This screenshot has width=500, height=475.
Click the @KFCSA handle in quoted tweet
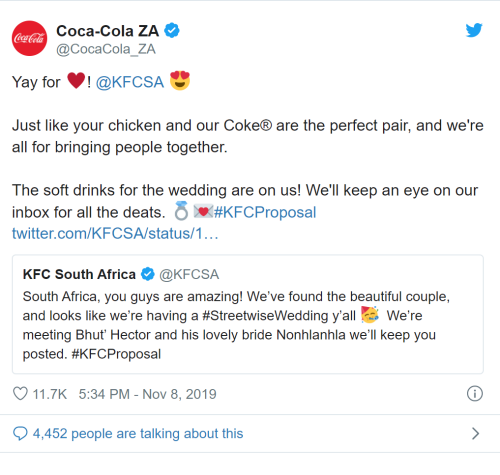[x=189, y=274]
